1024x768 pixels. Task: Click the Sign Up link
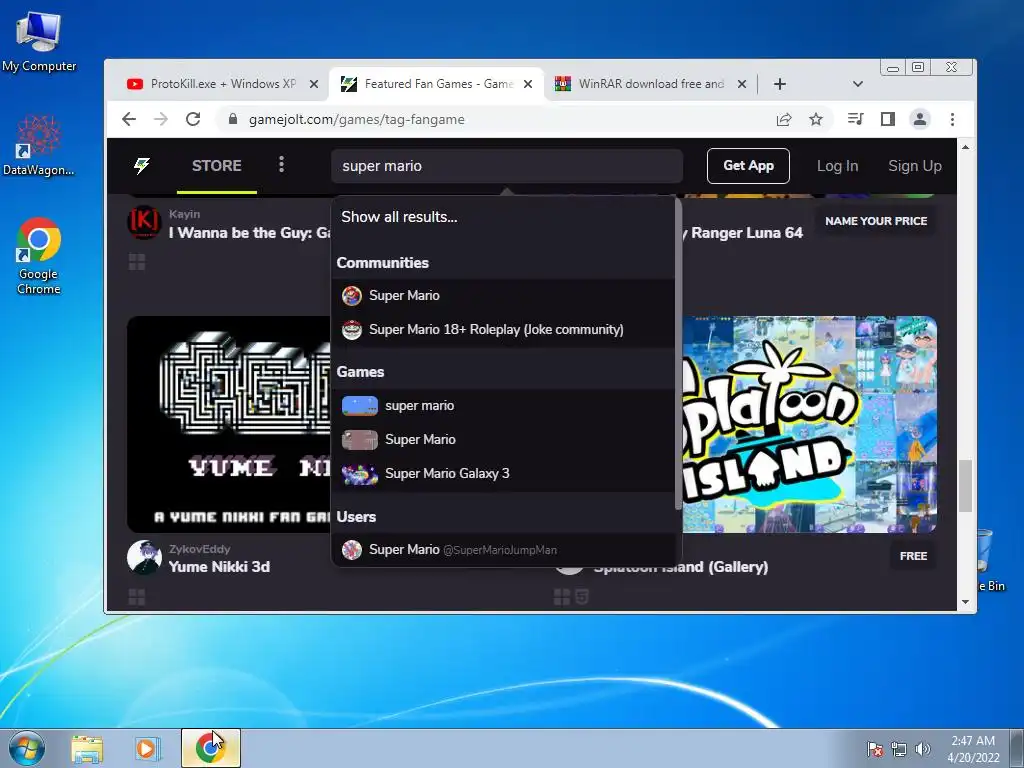pyautogui.click(x=915, y=166)
